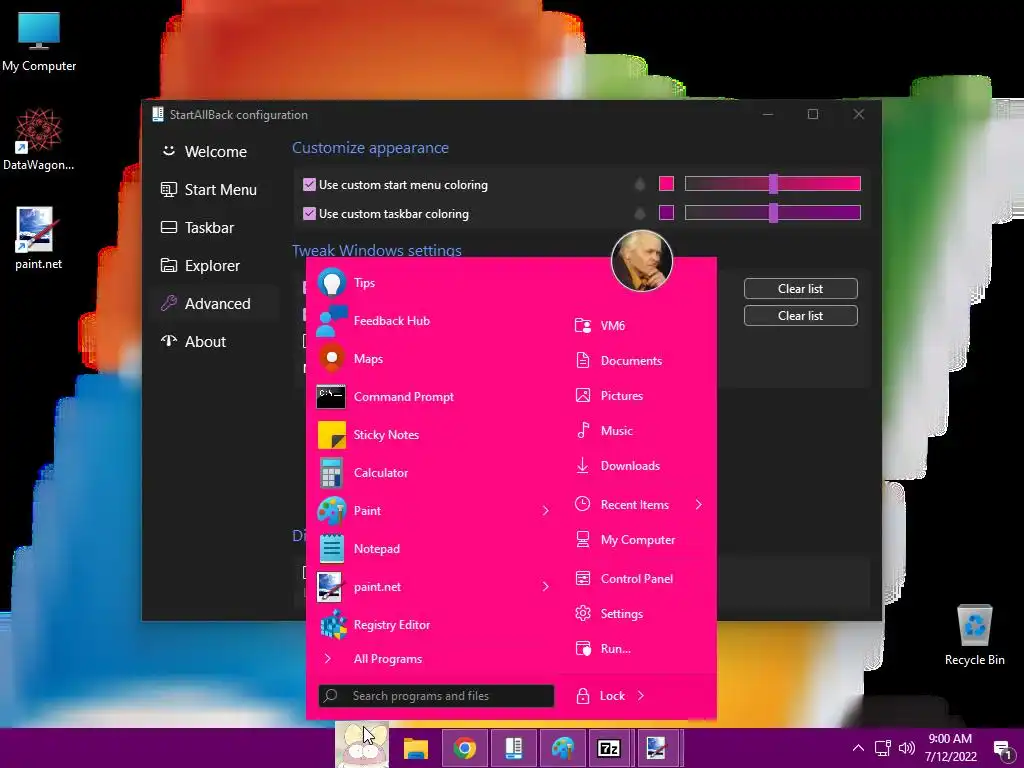1024x768 pixels.
Task: Click the taskbar color opacity slider
Action: coord(773,212)
